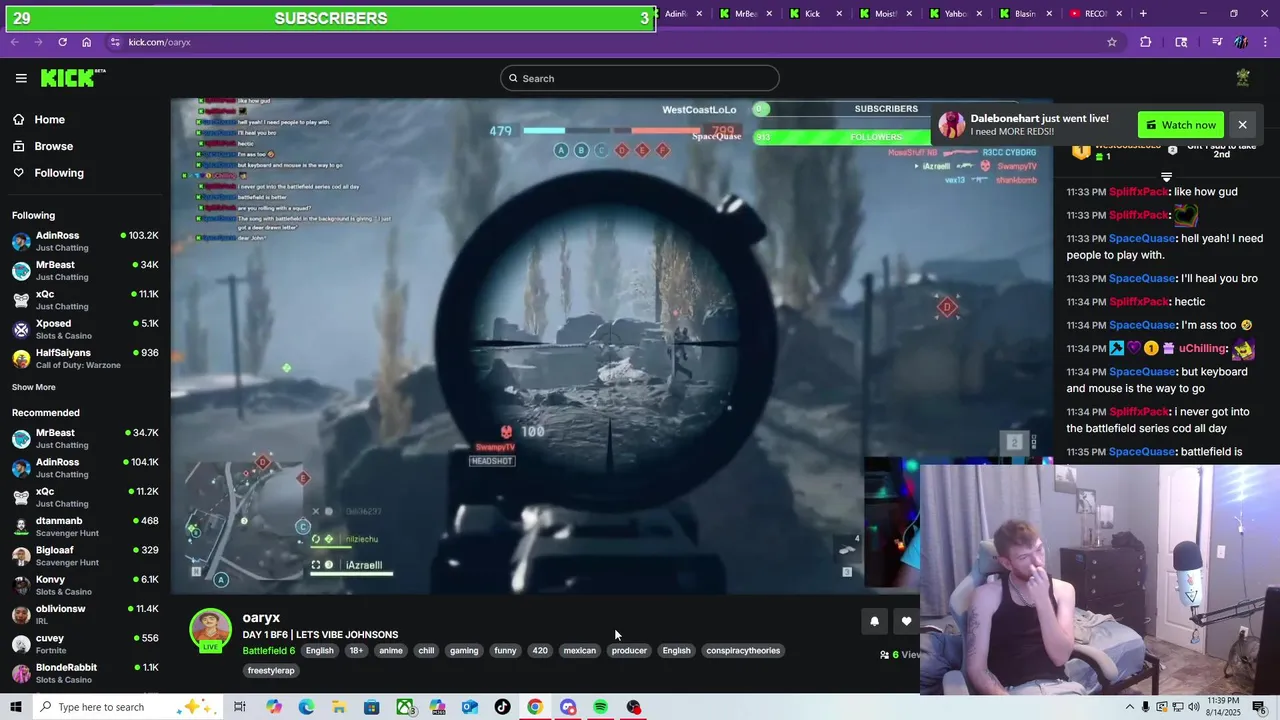Select the mexican tag
Image resolution: width=1280 pixels, height=720 pixels.
coord(580,651)
